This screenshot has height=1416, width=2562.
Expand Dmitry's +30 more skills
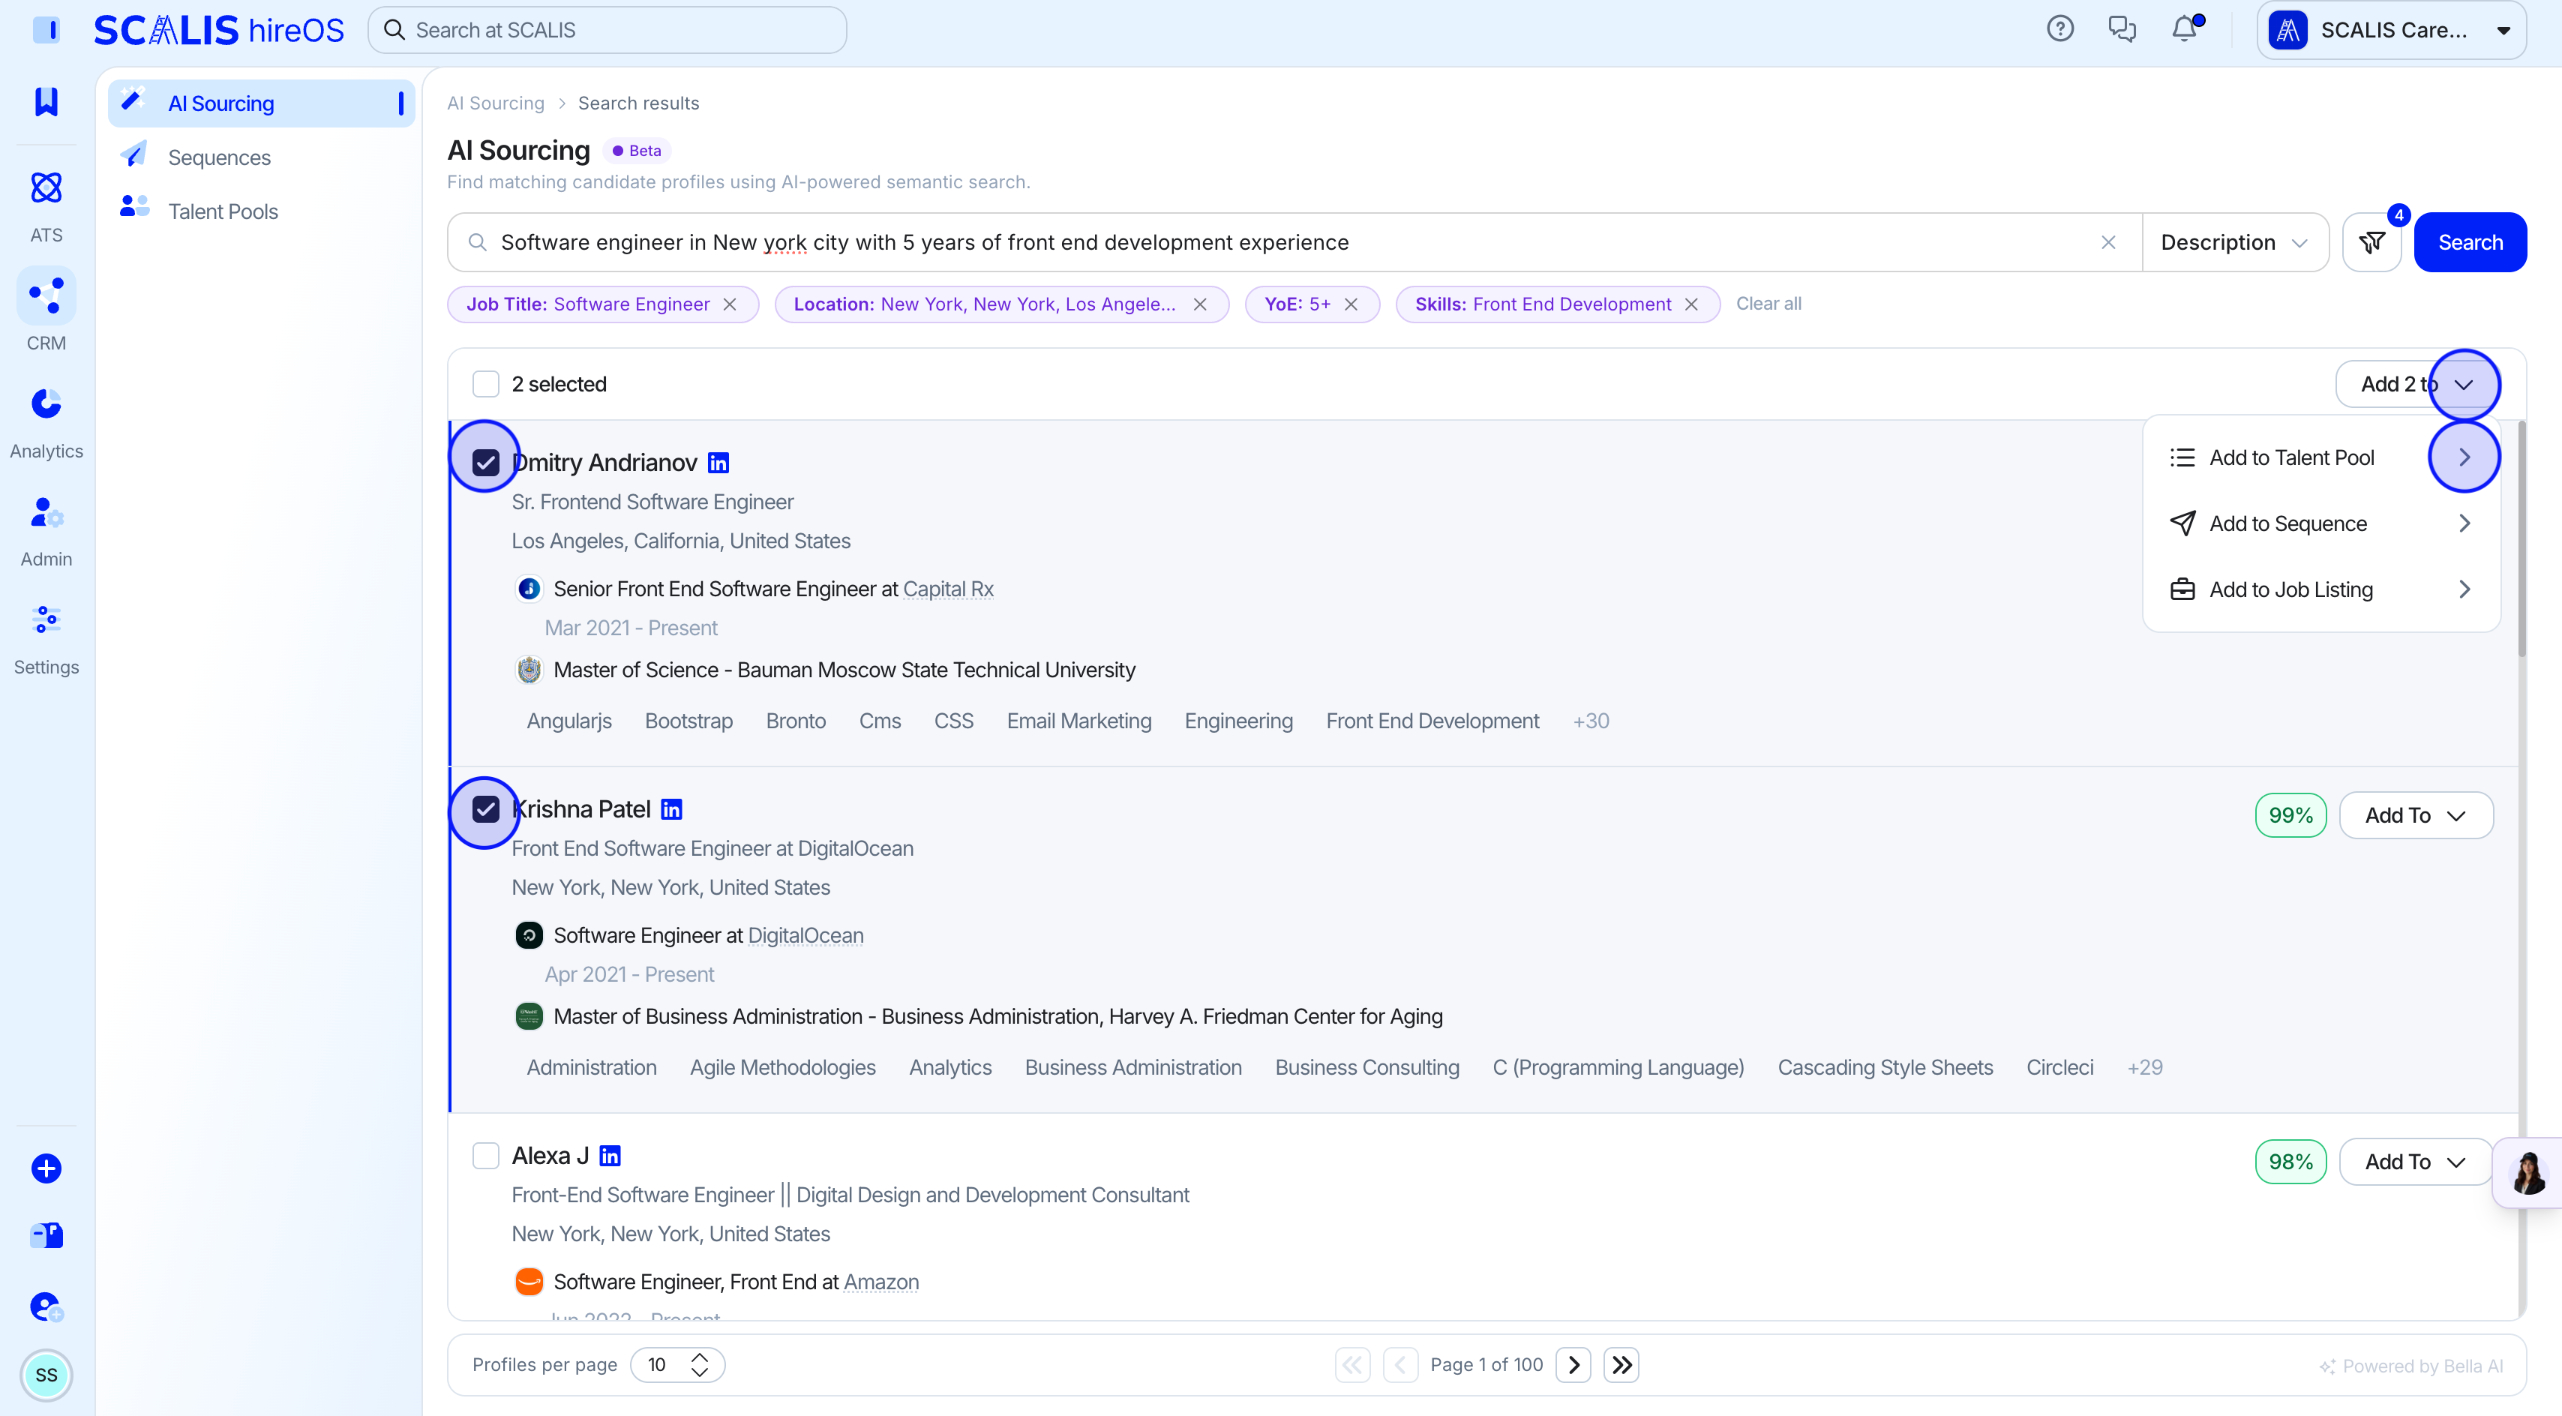tap(1590, 721)
